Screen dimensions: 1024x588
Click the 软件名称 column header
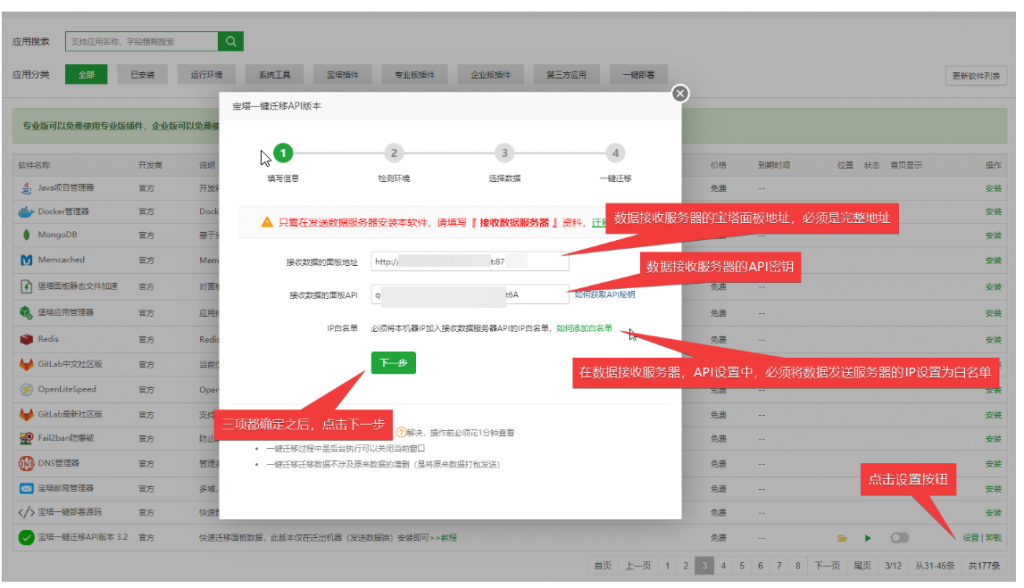coord(34,165)
